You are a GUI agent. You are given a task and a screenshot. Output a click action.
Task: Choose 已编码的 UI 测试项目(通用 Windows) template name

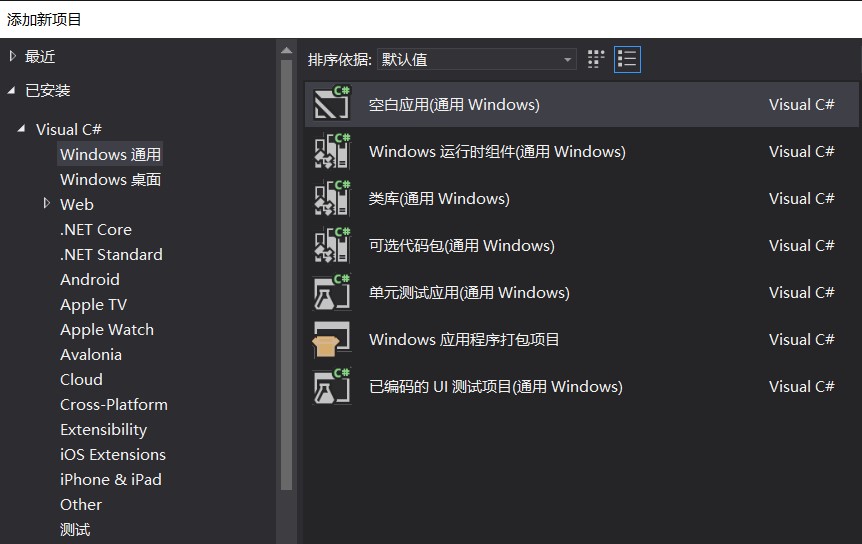(495, 387)
